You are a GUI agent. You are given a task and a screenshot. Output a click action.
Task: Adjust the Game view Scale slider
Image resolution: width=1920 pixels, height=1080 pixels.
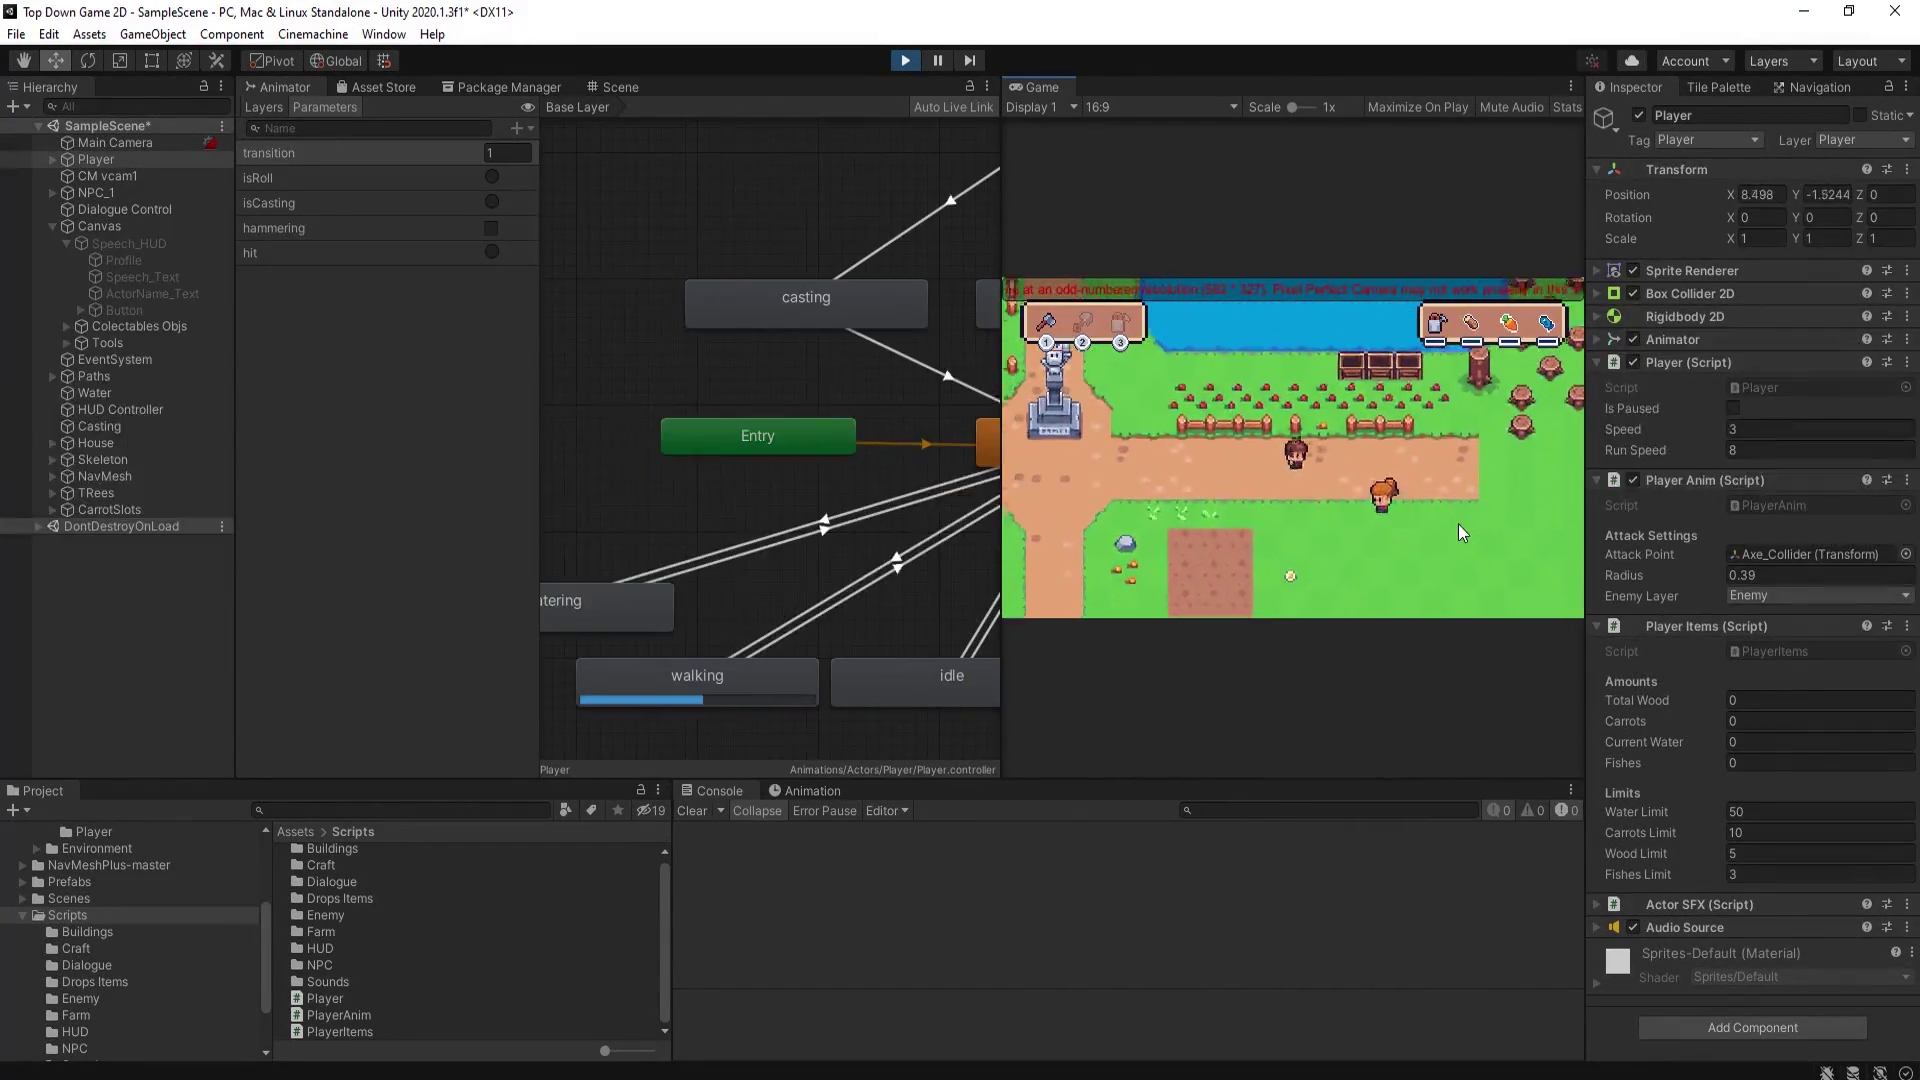pos(1293,107)
